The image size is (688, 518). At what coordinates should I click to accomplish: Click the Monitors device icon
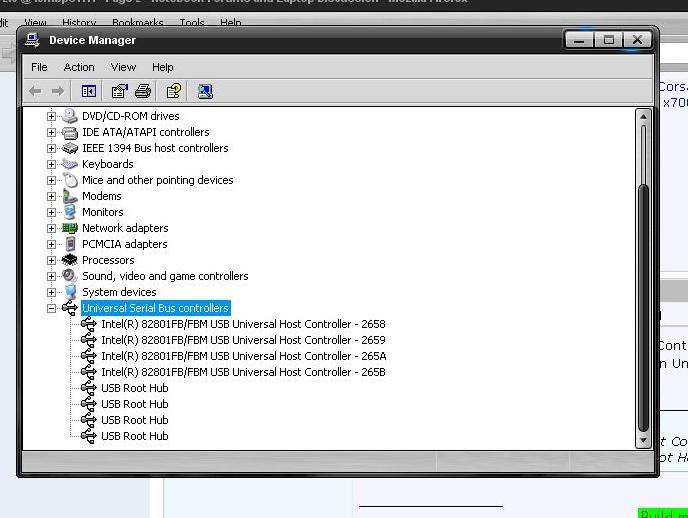tap(69, 212)
